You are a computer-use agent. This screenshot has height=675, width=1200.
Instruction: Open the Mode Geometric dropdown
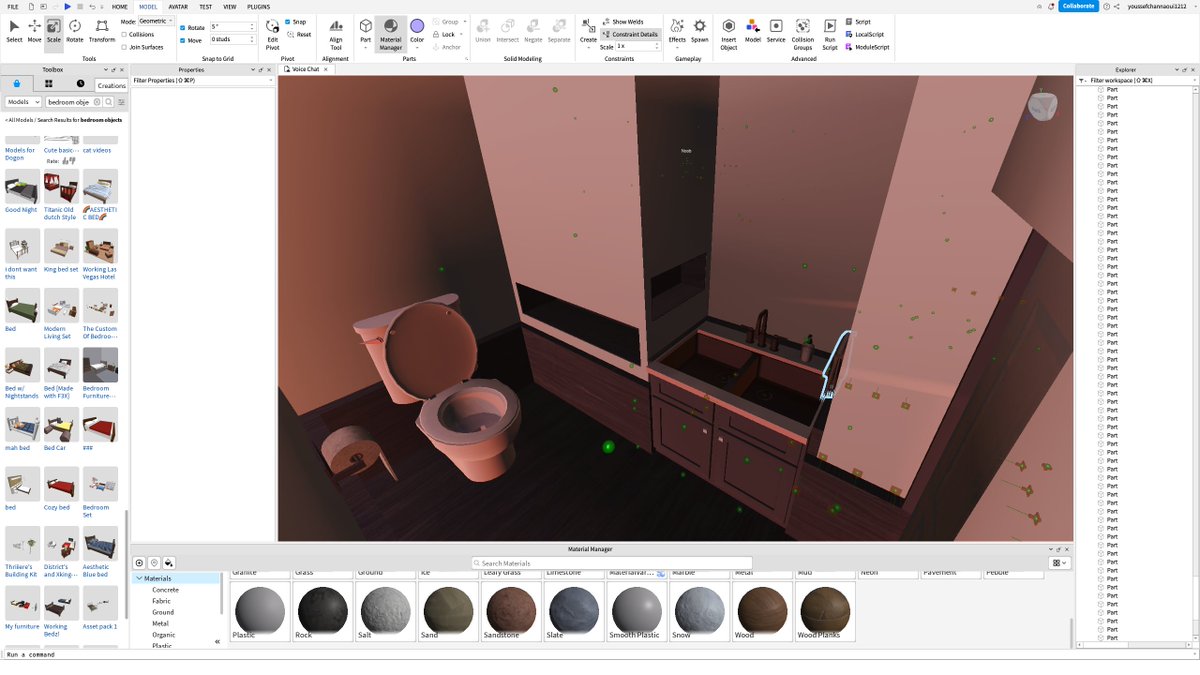coord(155,21)
